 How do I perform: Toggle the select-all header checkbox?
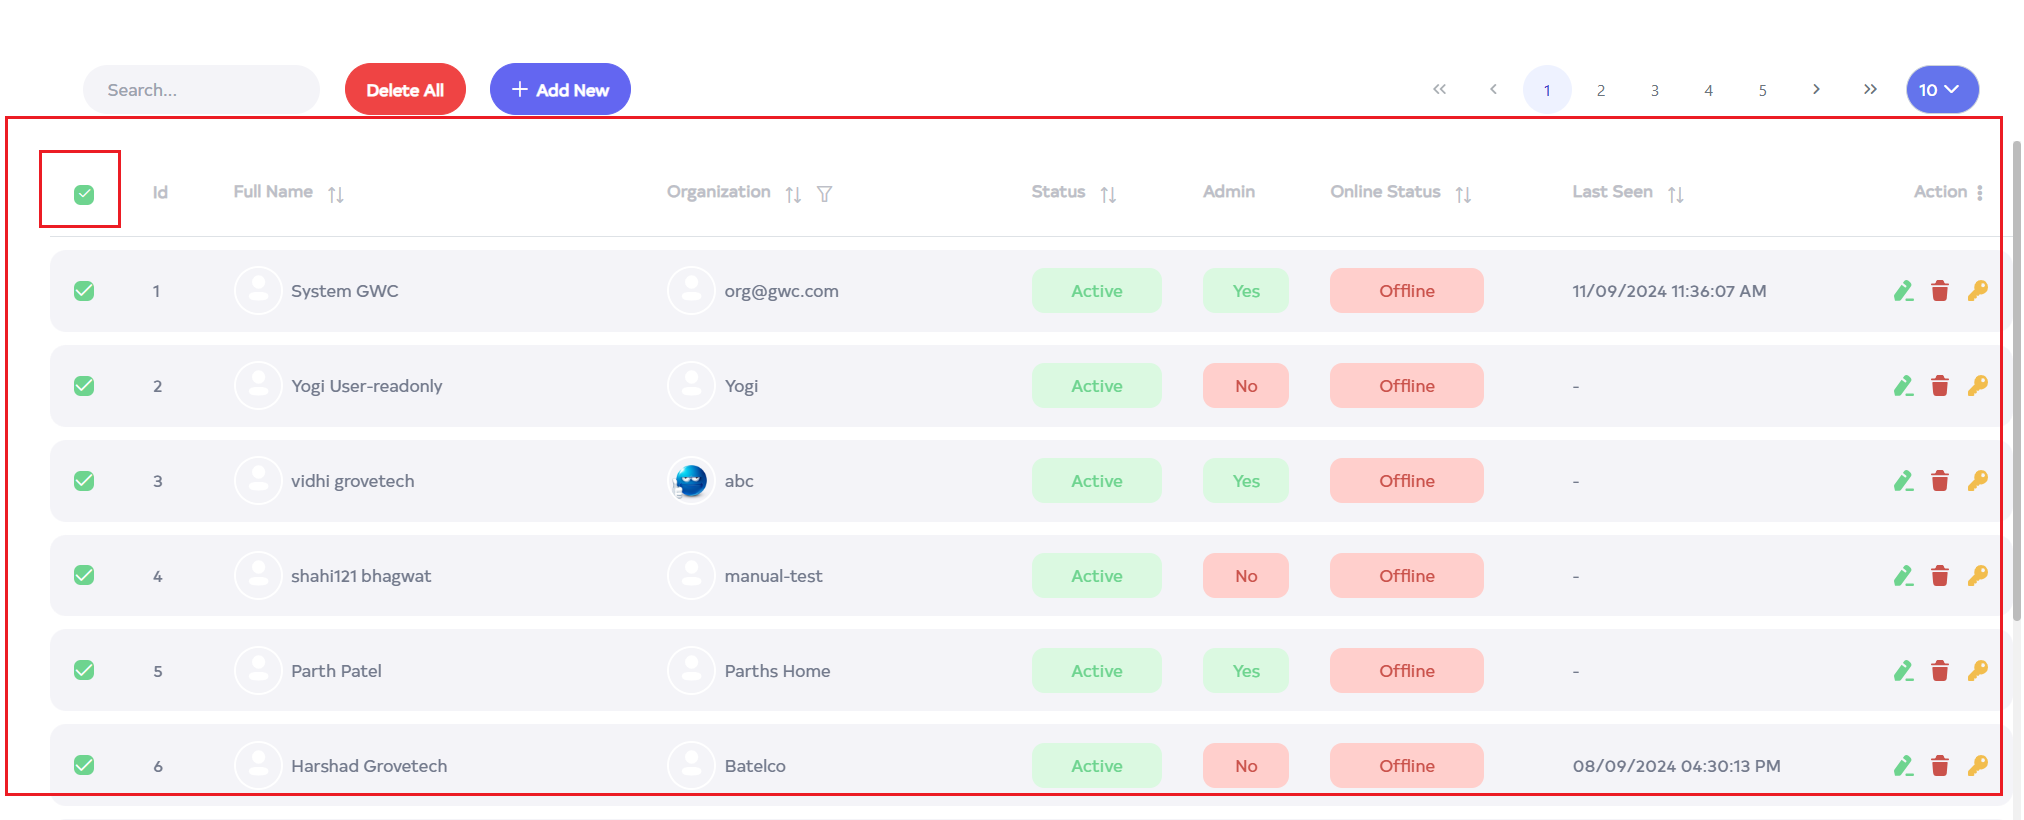(x=84, y=194)
